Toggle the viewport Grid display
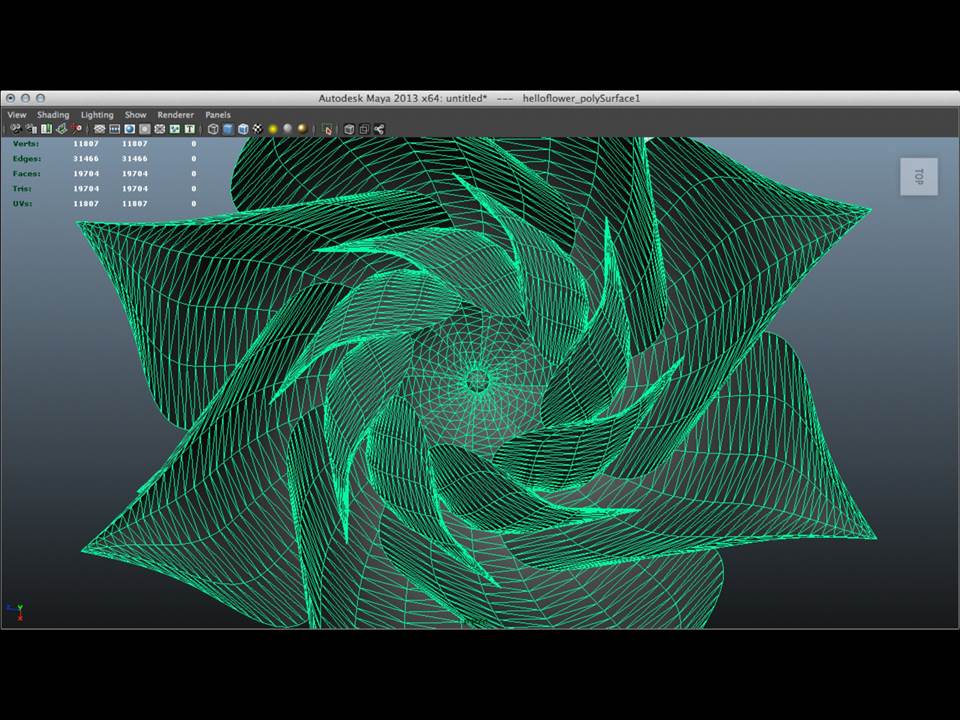Screen dimensions: 960x720 tap(99, 129)
